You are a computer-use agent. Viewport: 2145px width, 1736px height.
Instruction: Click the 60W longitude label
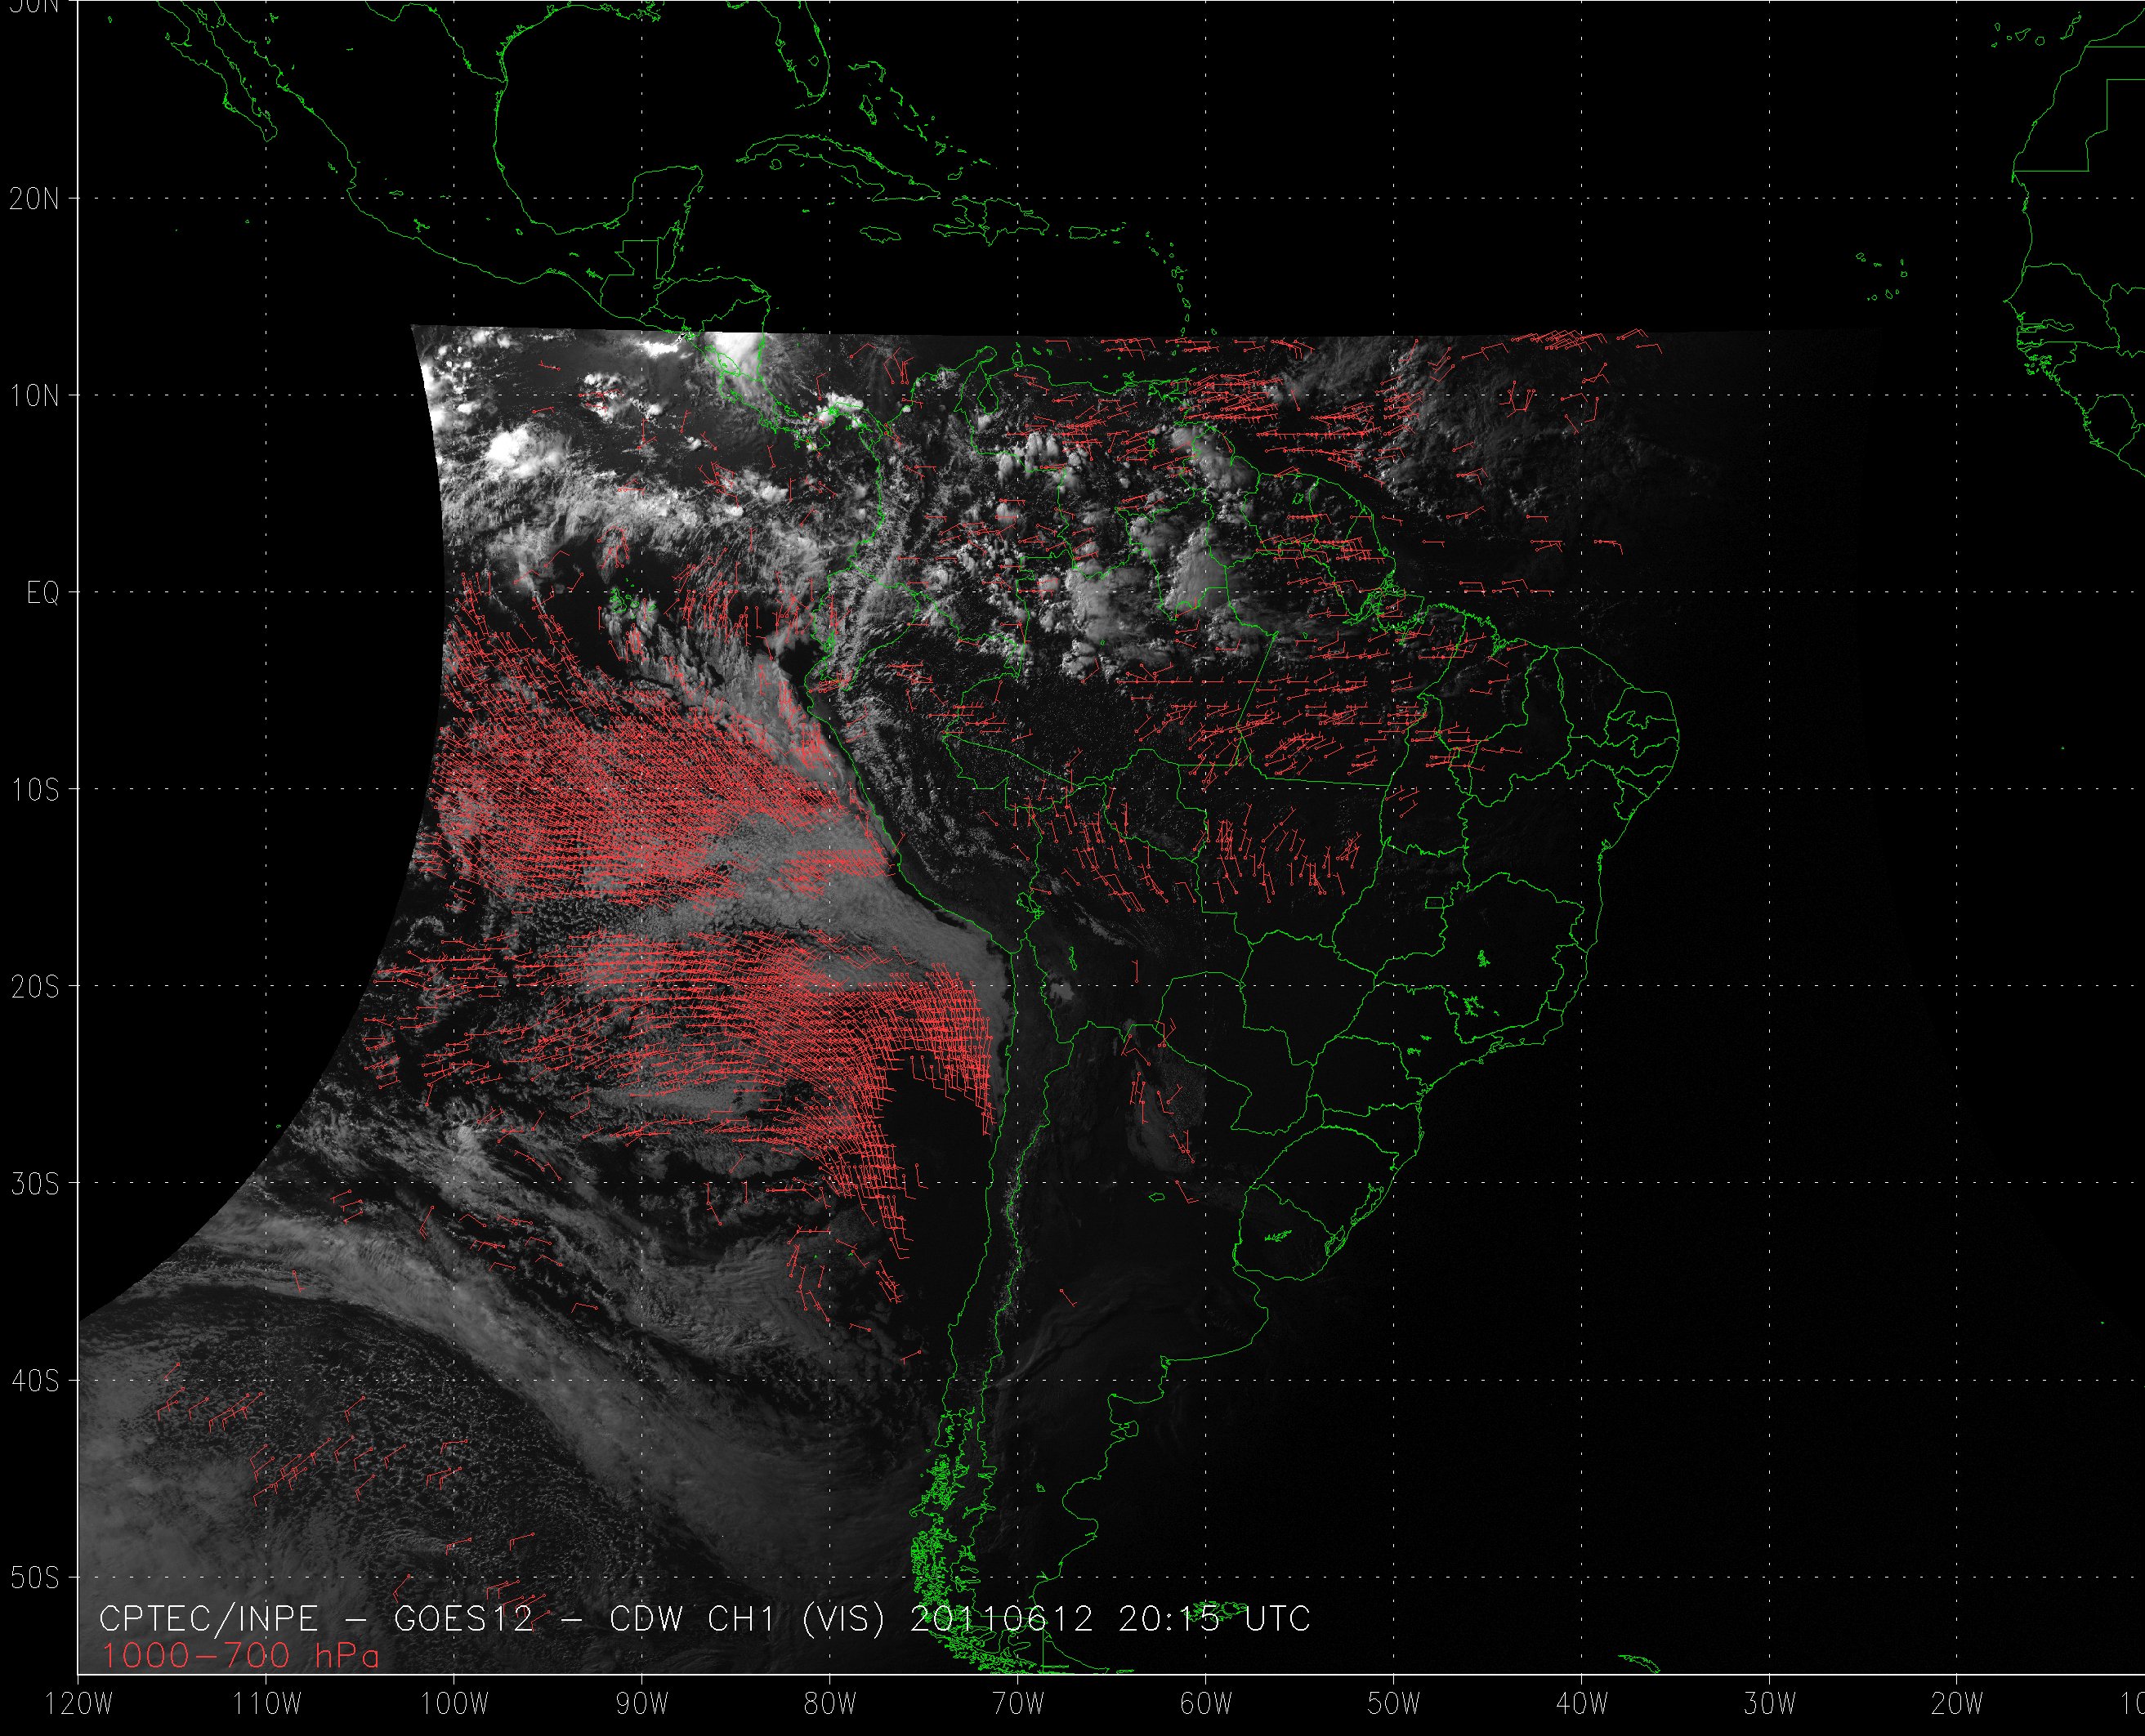point(1206,1704)
